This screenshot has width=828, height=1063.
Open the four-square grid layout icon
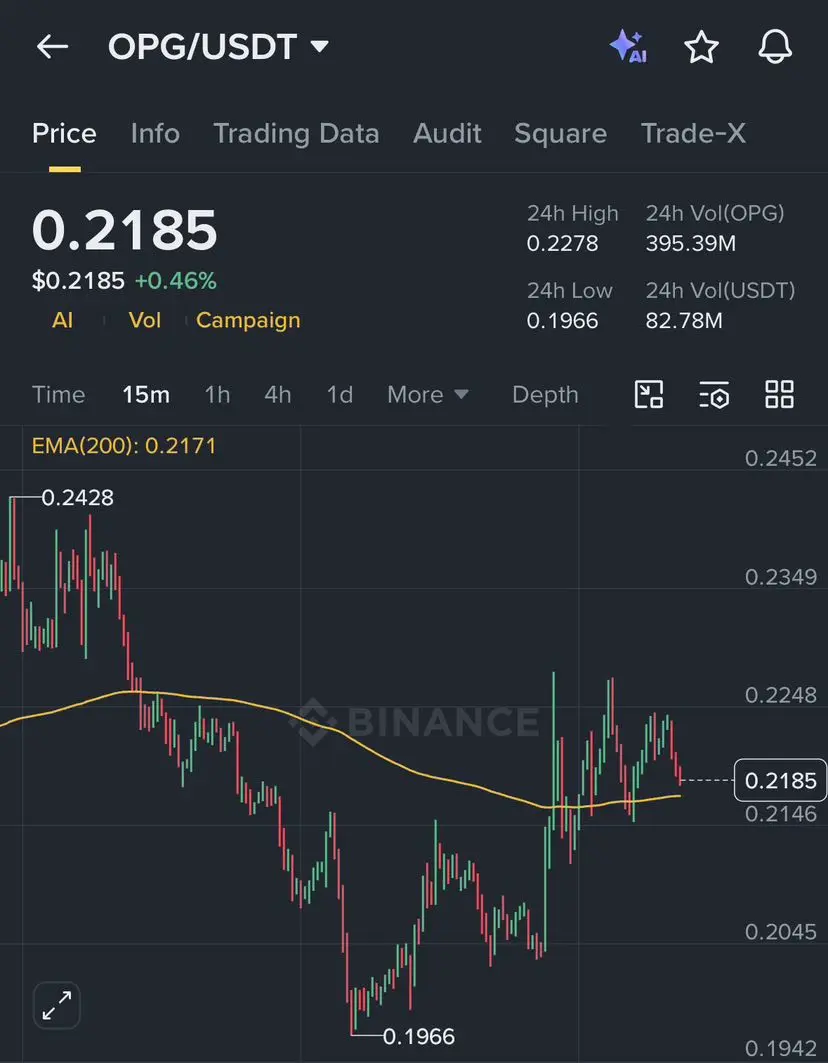point(779,395)
